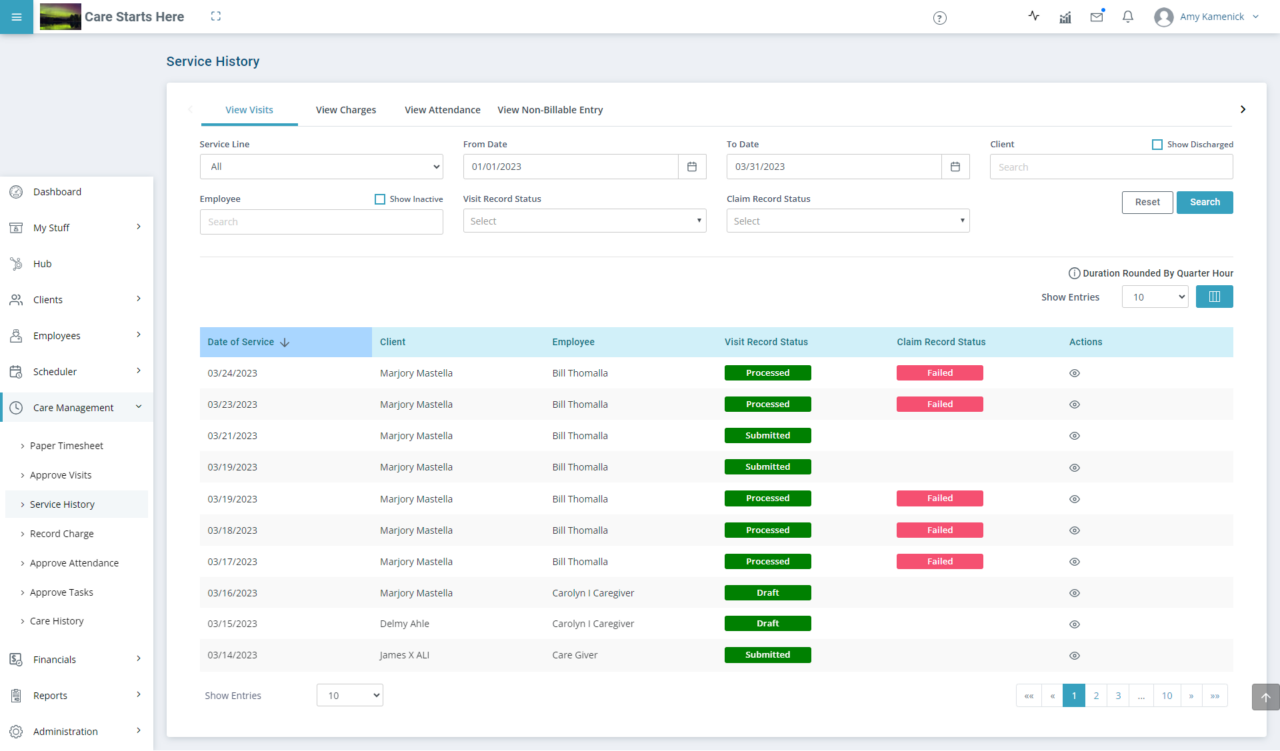Click the Show Entries count selector
Screen dimensions: 1280x751
point(1154,296)
